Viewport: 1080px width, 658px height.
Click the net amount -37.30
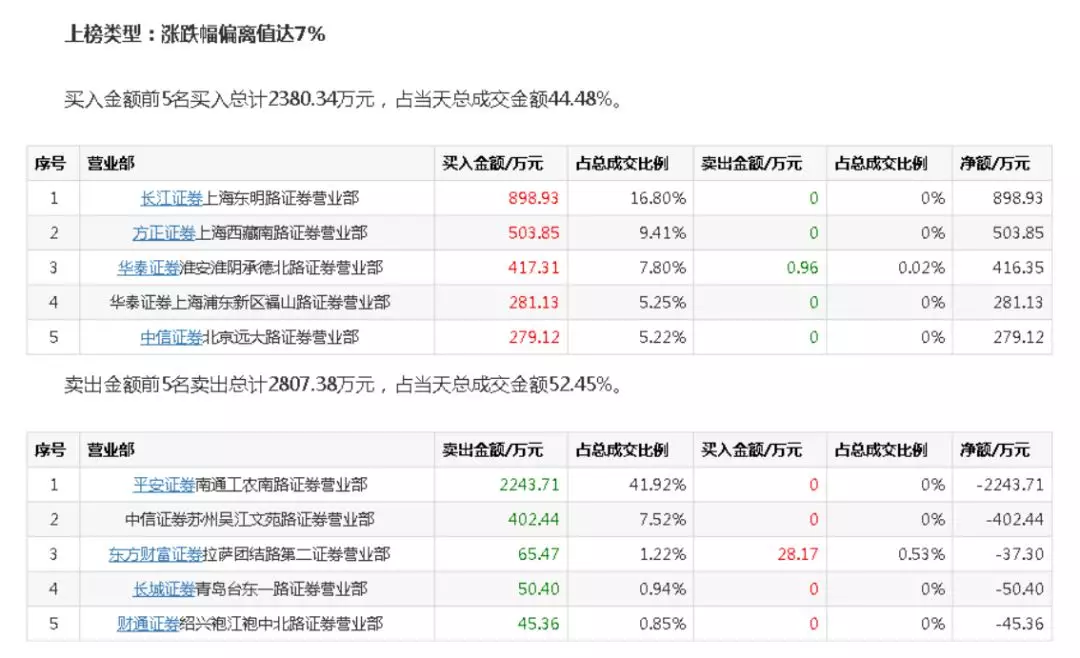point(1019,554)
